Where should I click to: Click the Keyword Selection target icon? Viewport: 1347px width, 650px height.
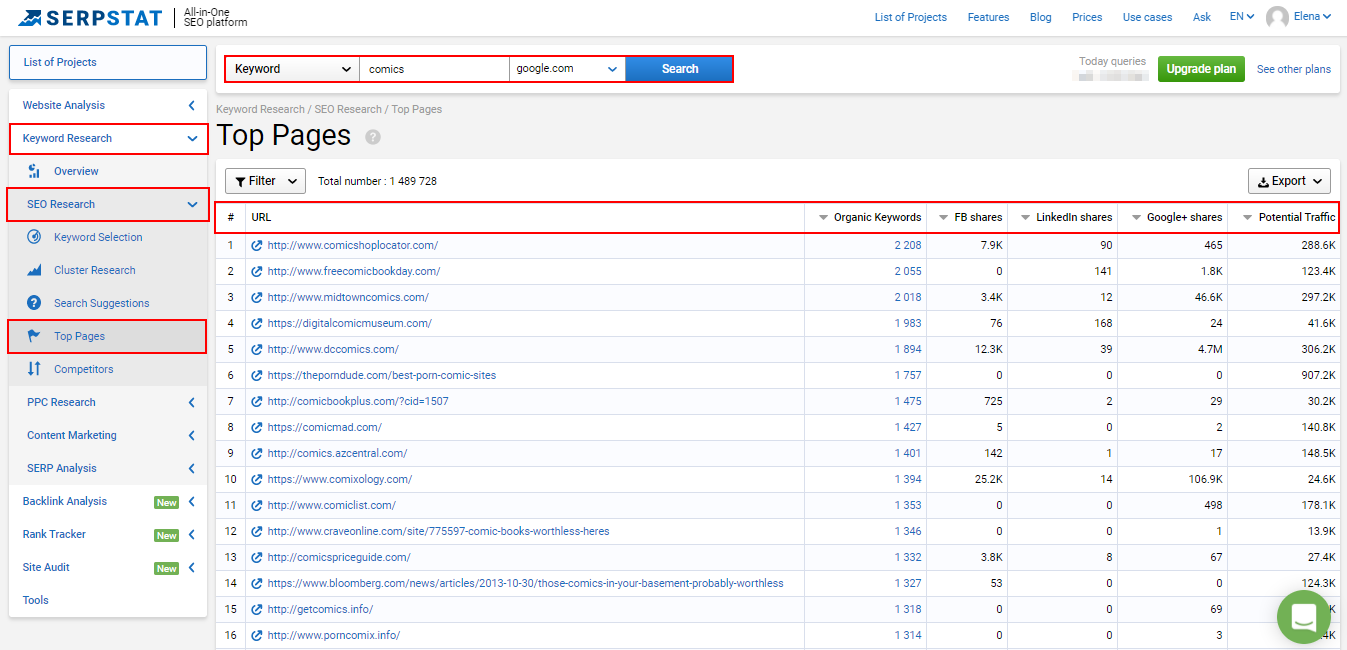34,237
